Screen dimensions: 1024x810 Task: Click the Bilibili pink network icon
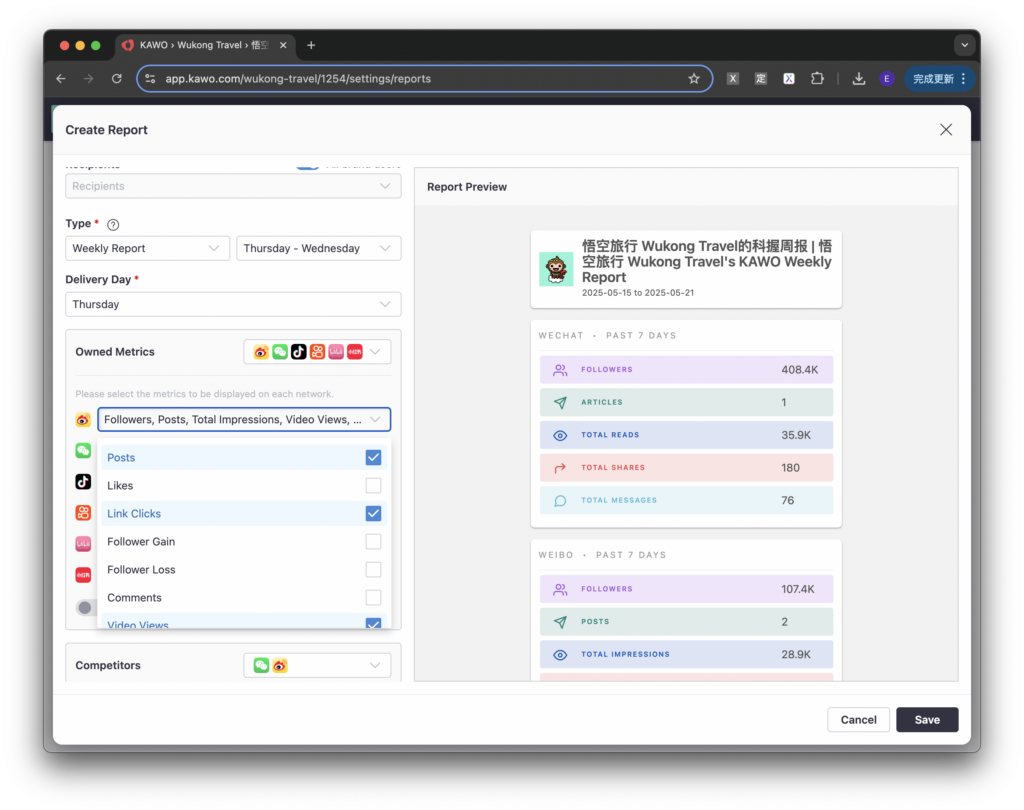click(83, 544)
